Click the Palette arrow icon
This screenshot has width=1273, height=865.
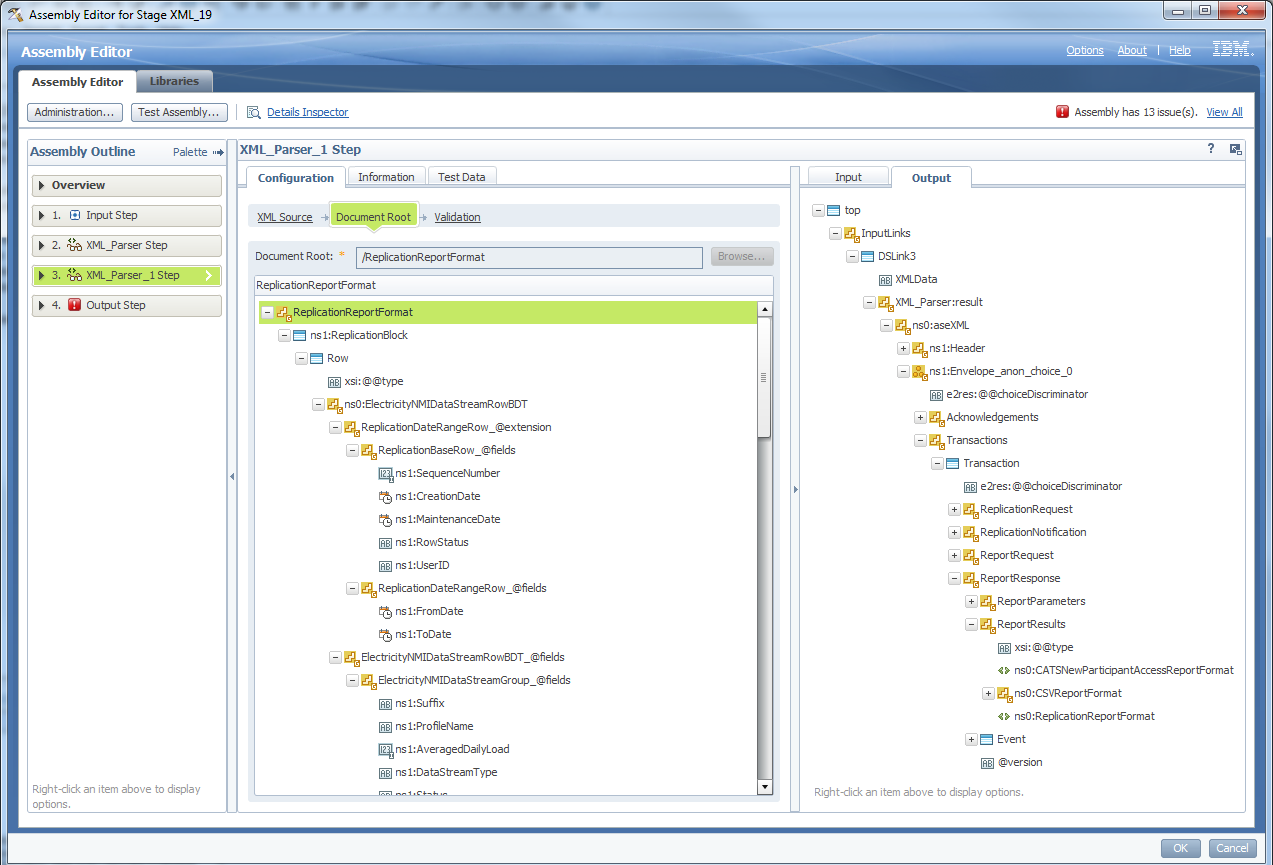(x=218, y=152)
